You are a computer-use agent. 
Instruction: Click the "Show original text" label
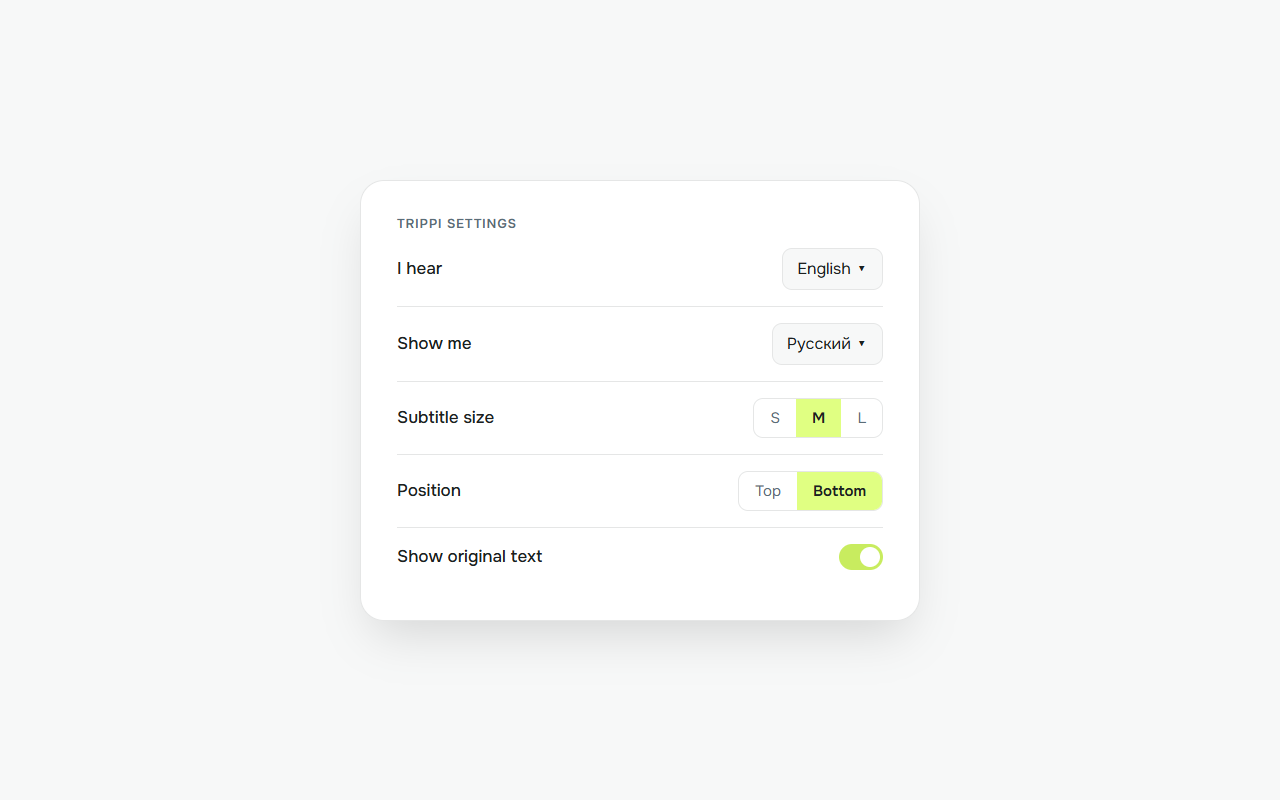[470, 556]
